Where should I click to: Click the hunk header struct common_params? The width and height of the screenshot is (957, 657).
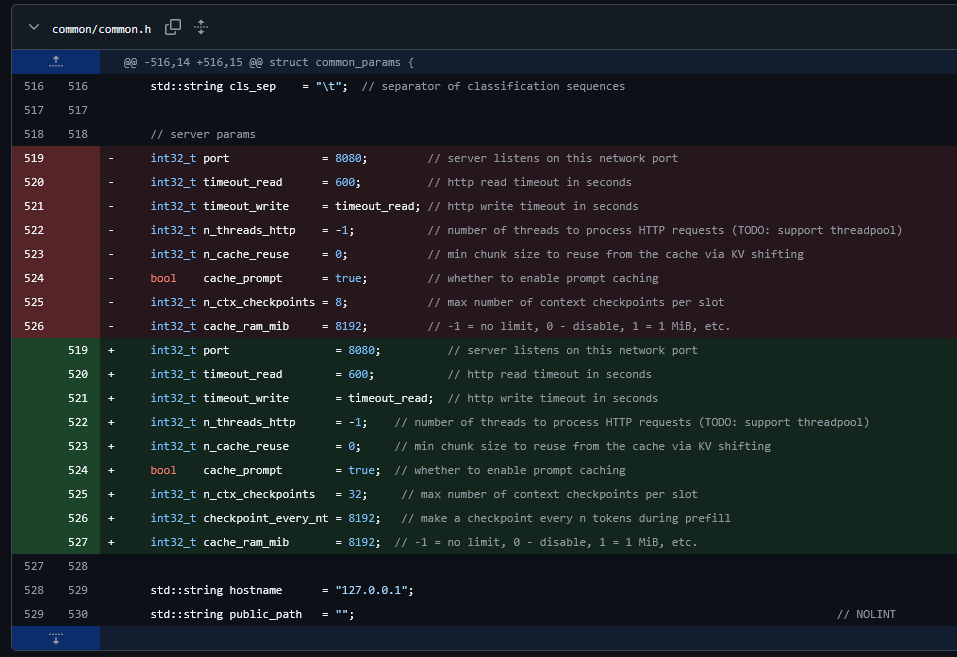[269, 62]
